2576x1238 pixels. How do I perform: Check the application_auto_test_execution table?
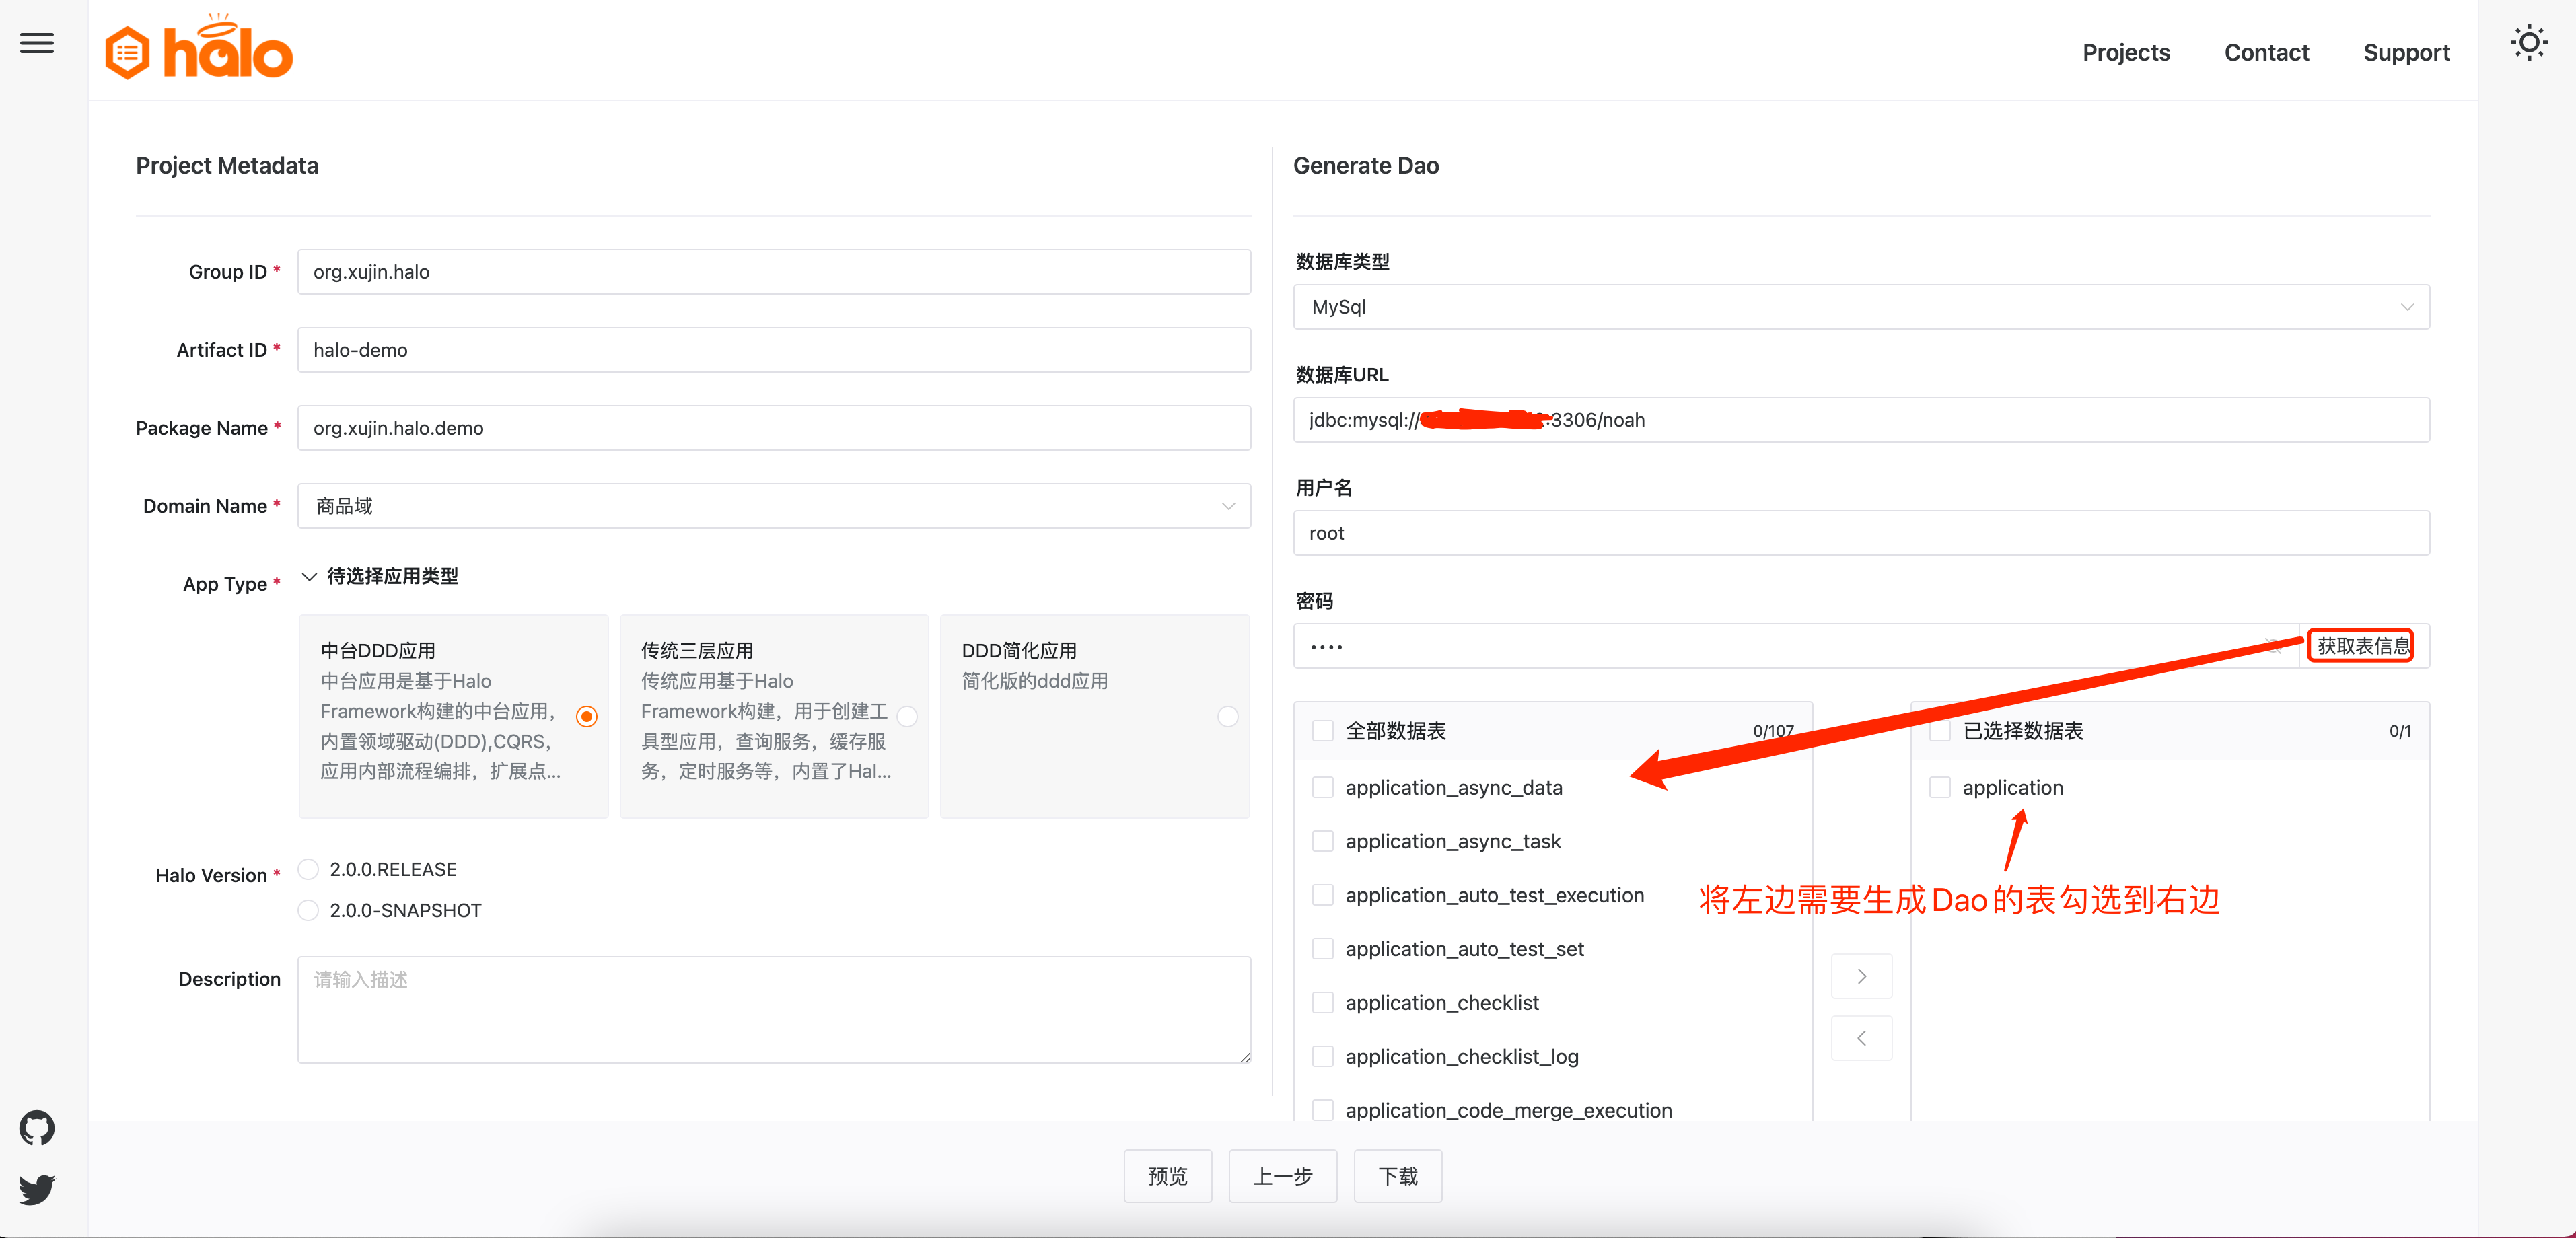pos(1322,895)
